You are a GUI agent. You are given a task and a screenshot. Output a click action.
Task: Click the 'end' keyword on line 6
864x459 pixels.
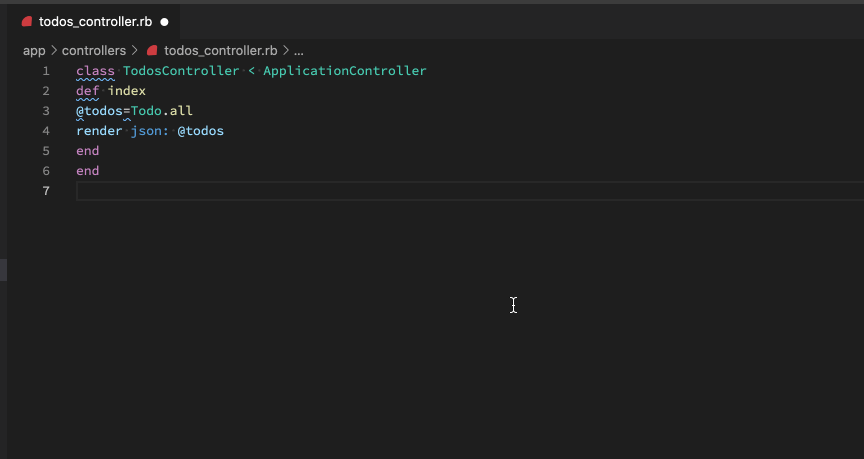88,171
